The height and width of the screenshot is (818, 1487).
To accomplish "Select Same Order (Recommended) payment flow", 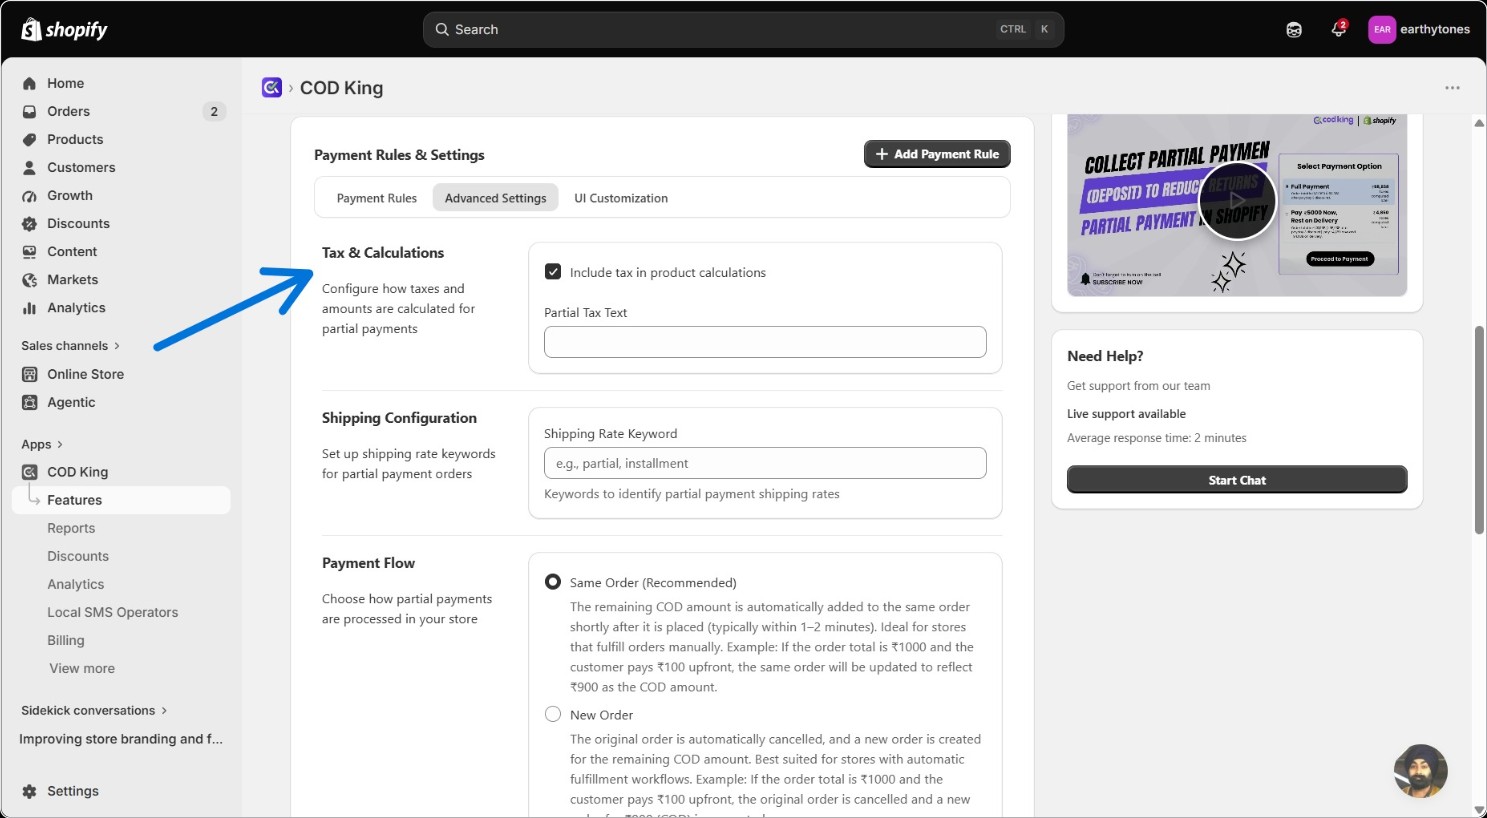I will tap(553, 582).
